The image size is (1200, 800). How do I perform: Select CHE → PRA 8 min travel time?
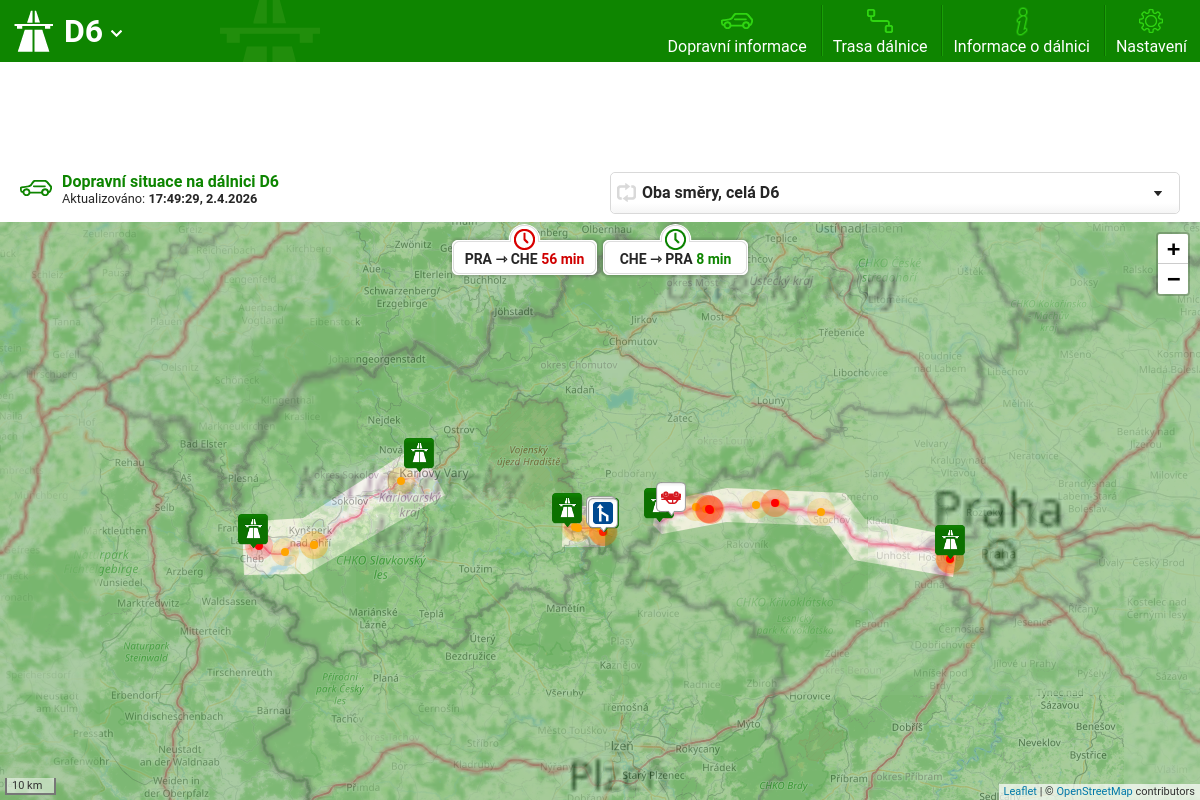675,258
